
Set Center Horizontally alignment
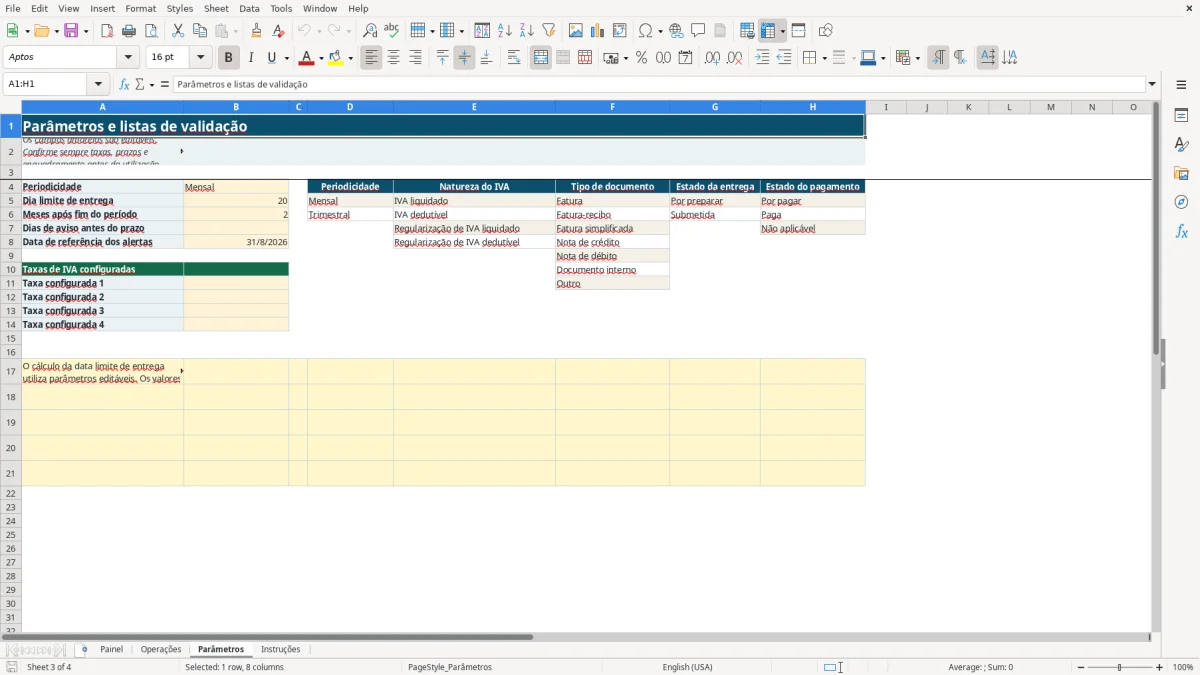point(394,58)
